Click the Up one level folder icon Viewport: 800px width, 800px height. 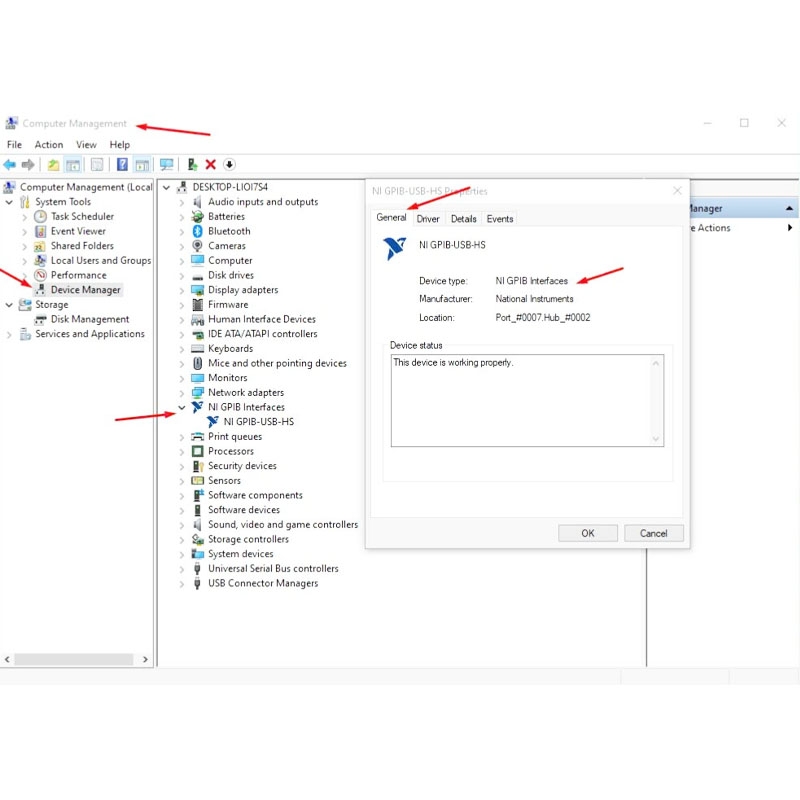pyautogui.click(x=53, y=165)
